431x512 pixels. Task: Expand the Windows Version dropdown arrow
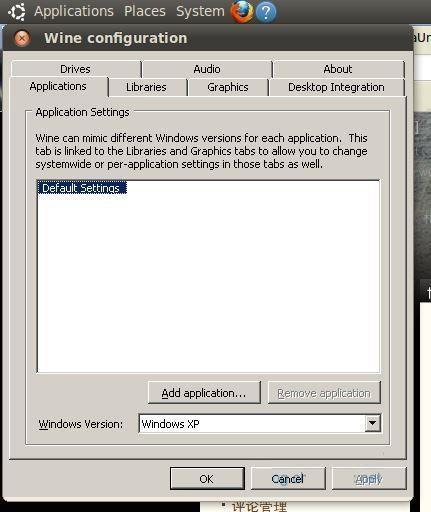pos(373,424)
